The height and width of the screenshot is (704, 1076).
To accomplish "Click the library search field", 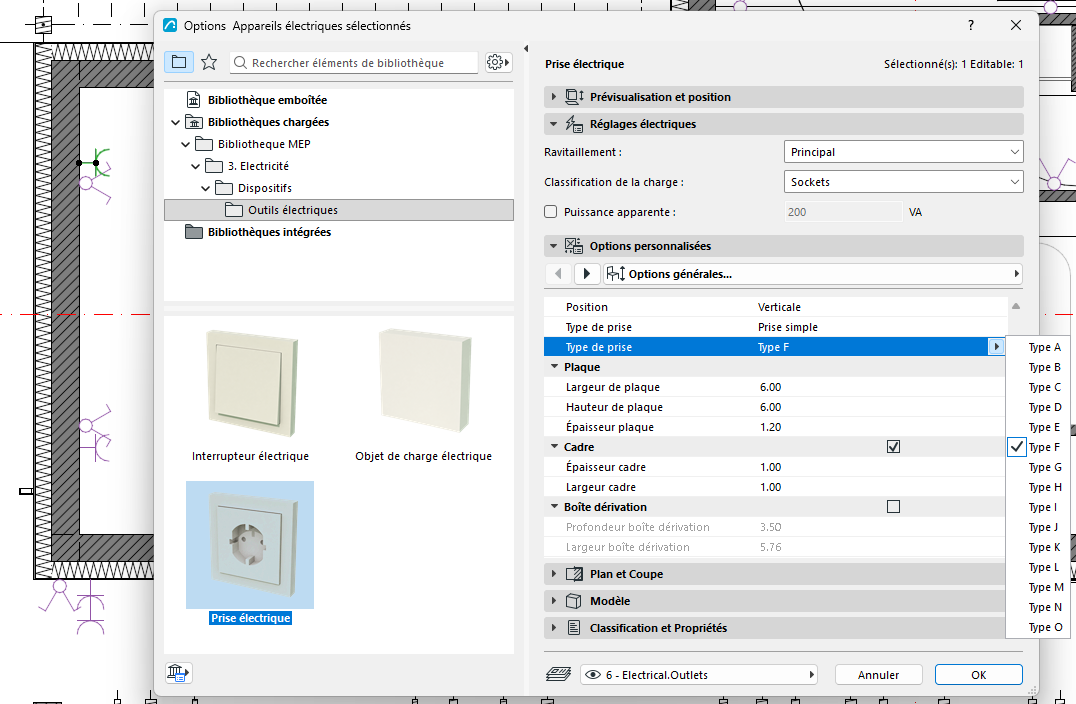I will pyautogui.click(x=353, y=62).
